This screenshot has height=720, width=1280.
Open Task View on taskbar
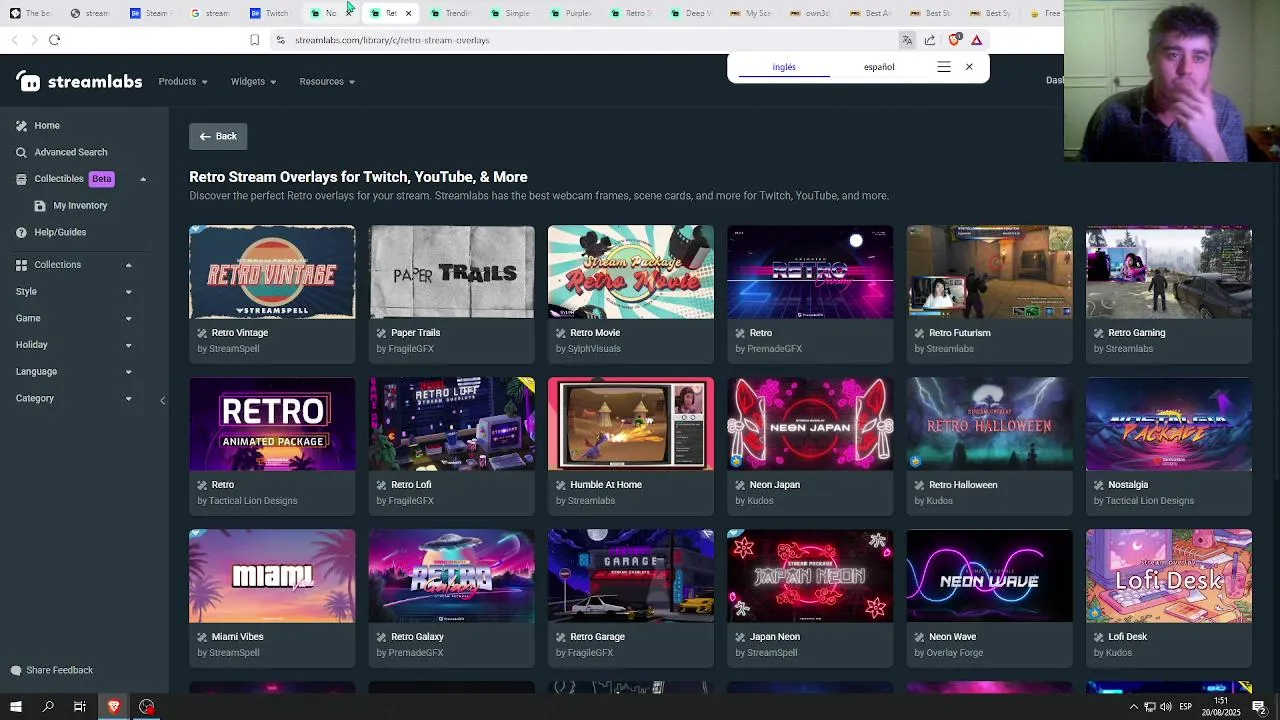[80, 707]
